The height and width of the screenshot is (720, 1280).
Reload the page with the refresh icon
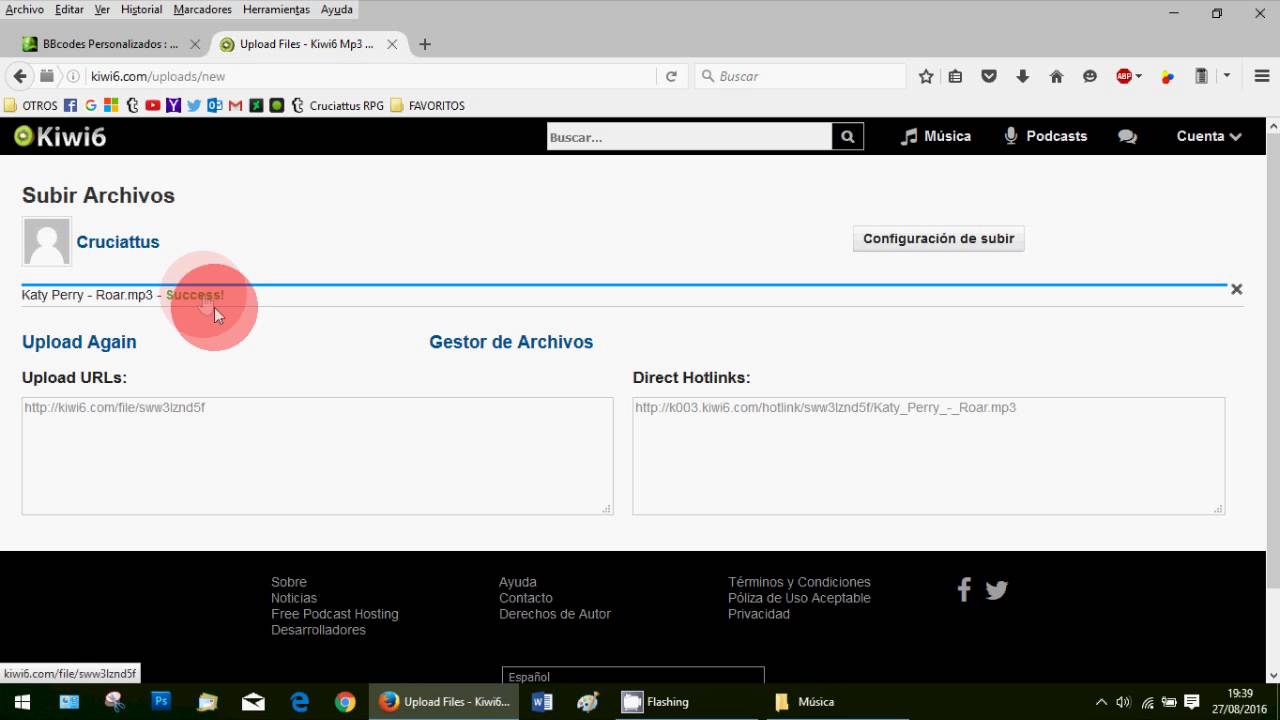coord(671,76)
